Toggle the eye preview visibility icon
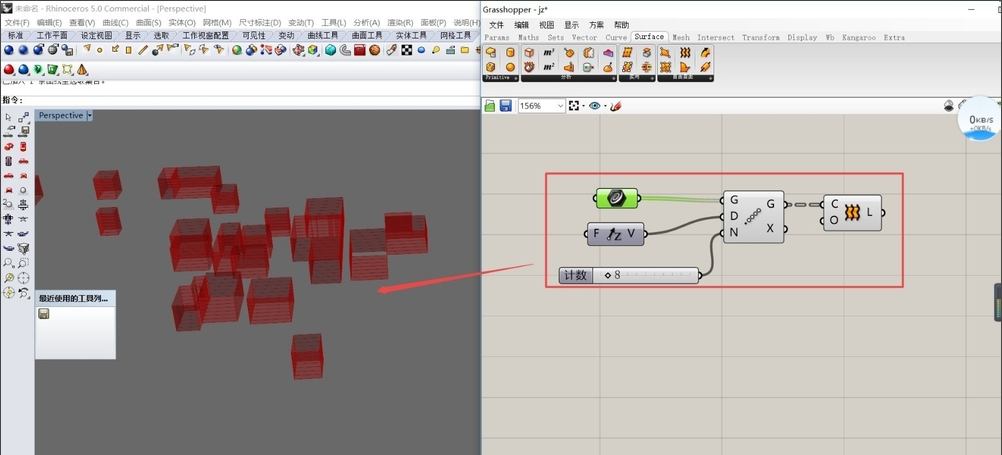The height and width of the screenshot is (455, 1002). (595, 106)
